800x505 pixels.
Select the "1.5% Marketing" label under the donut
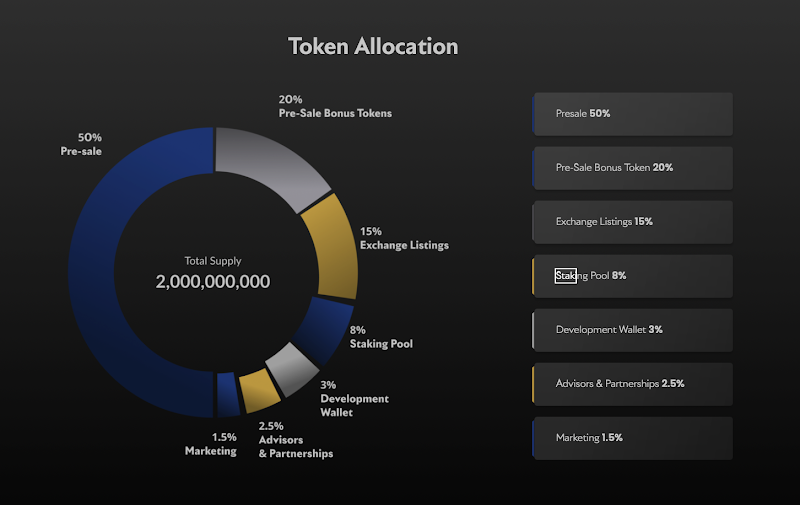(x=210, y=444)
